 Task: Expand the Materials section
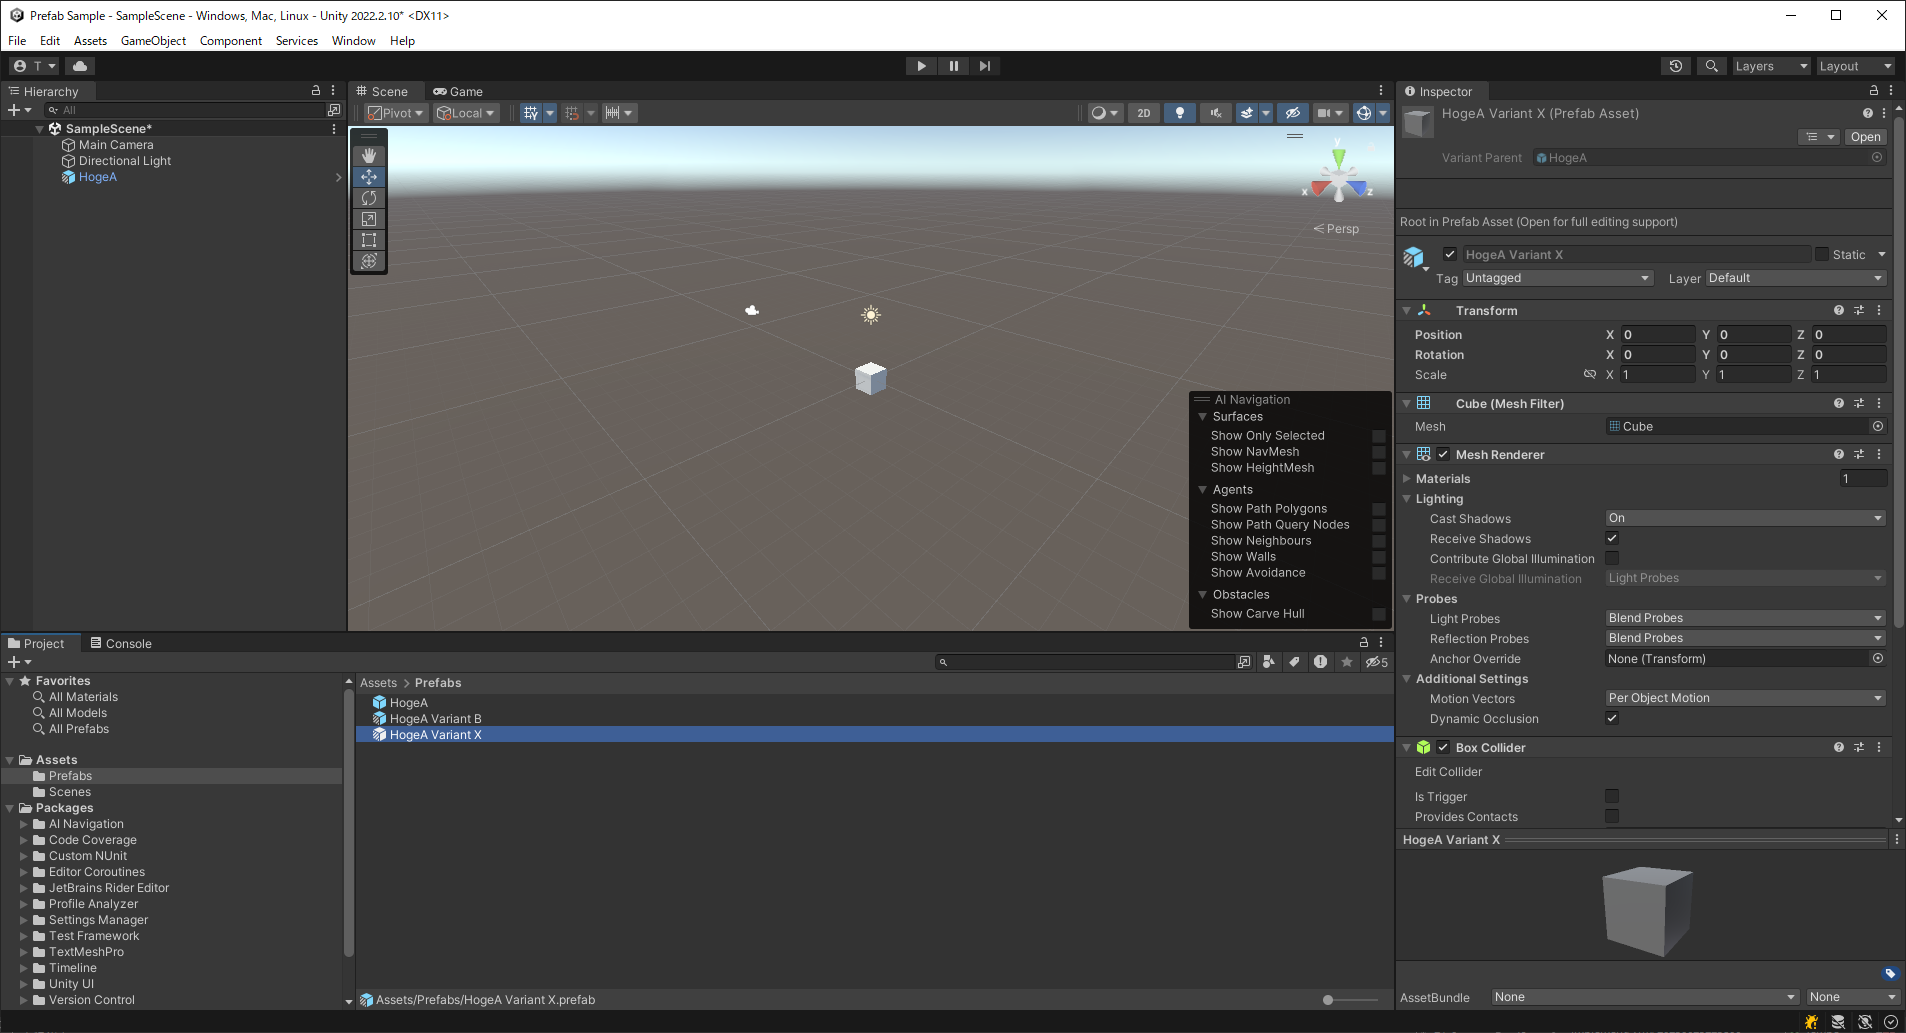1407,479
